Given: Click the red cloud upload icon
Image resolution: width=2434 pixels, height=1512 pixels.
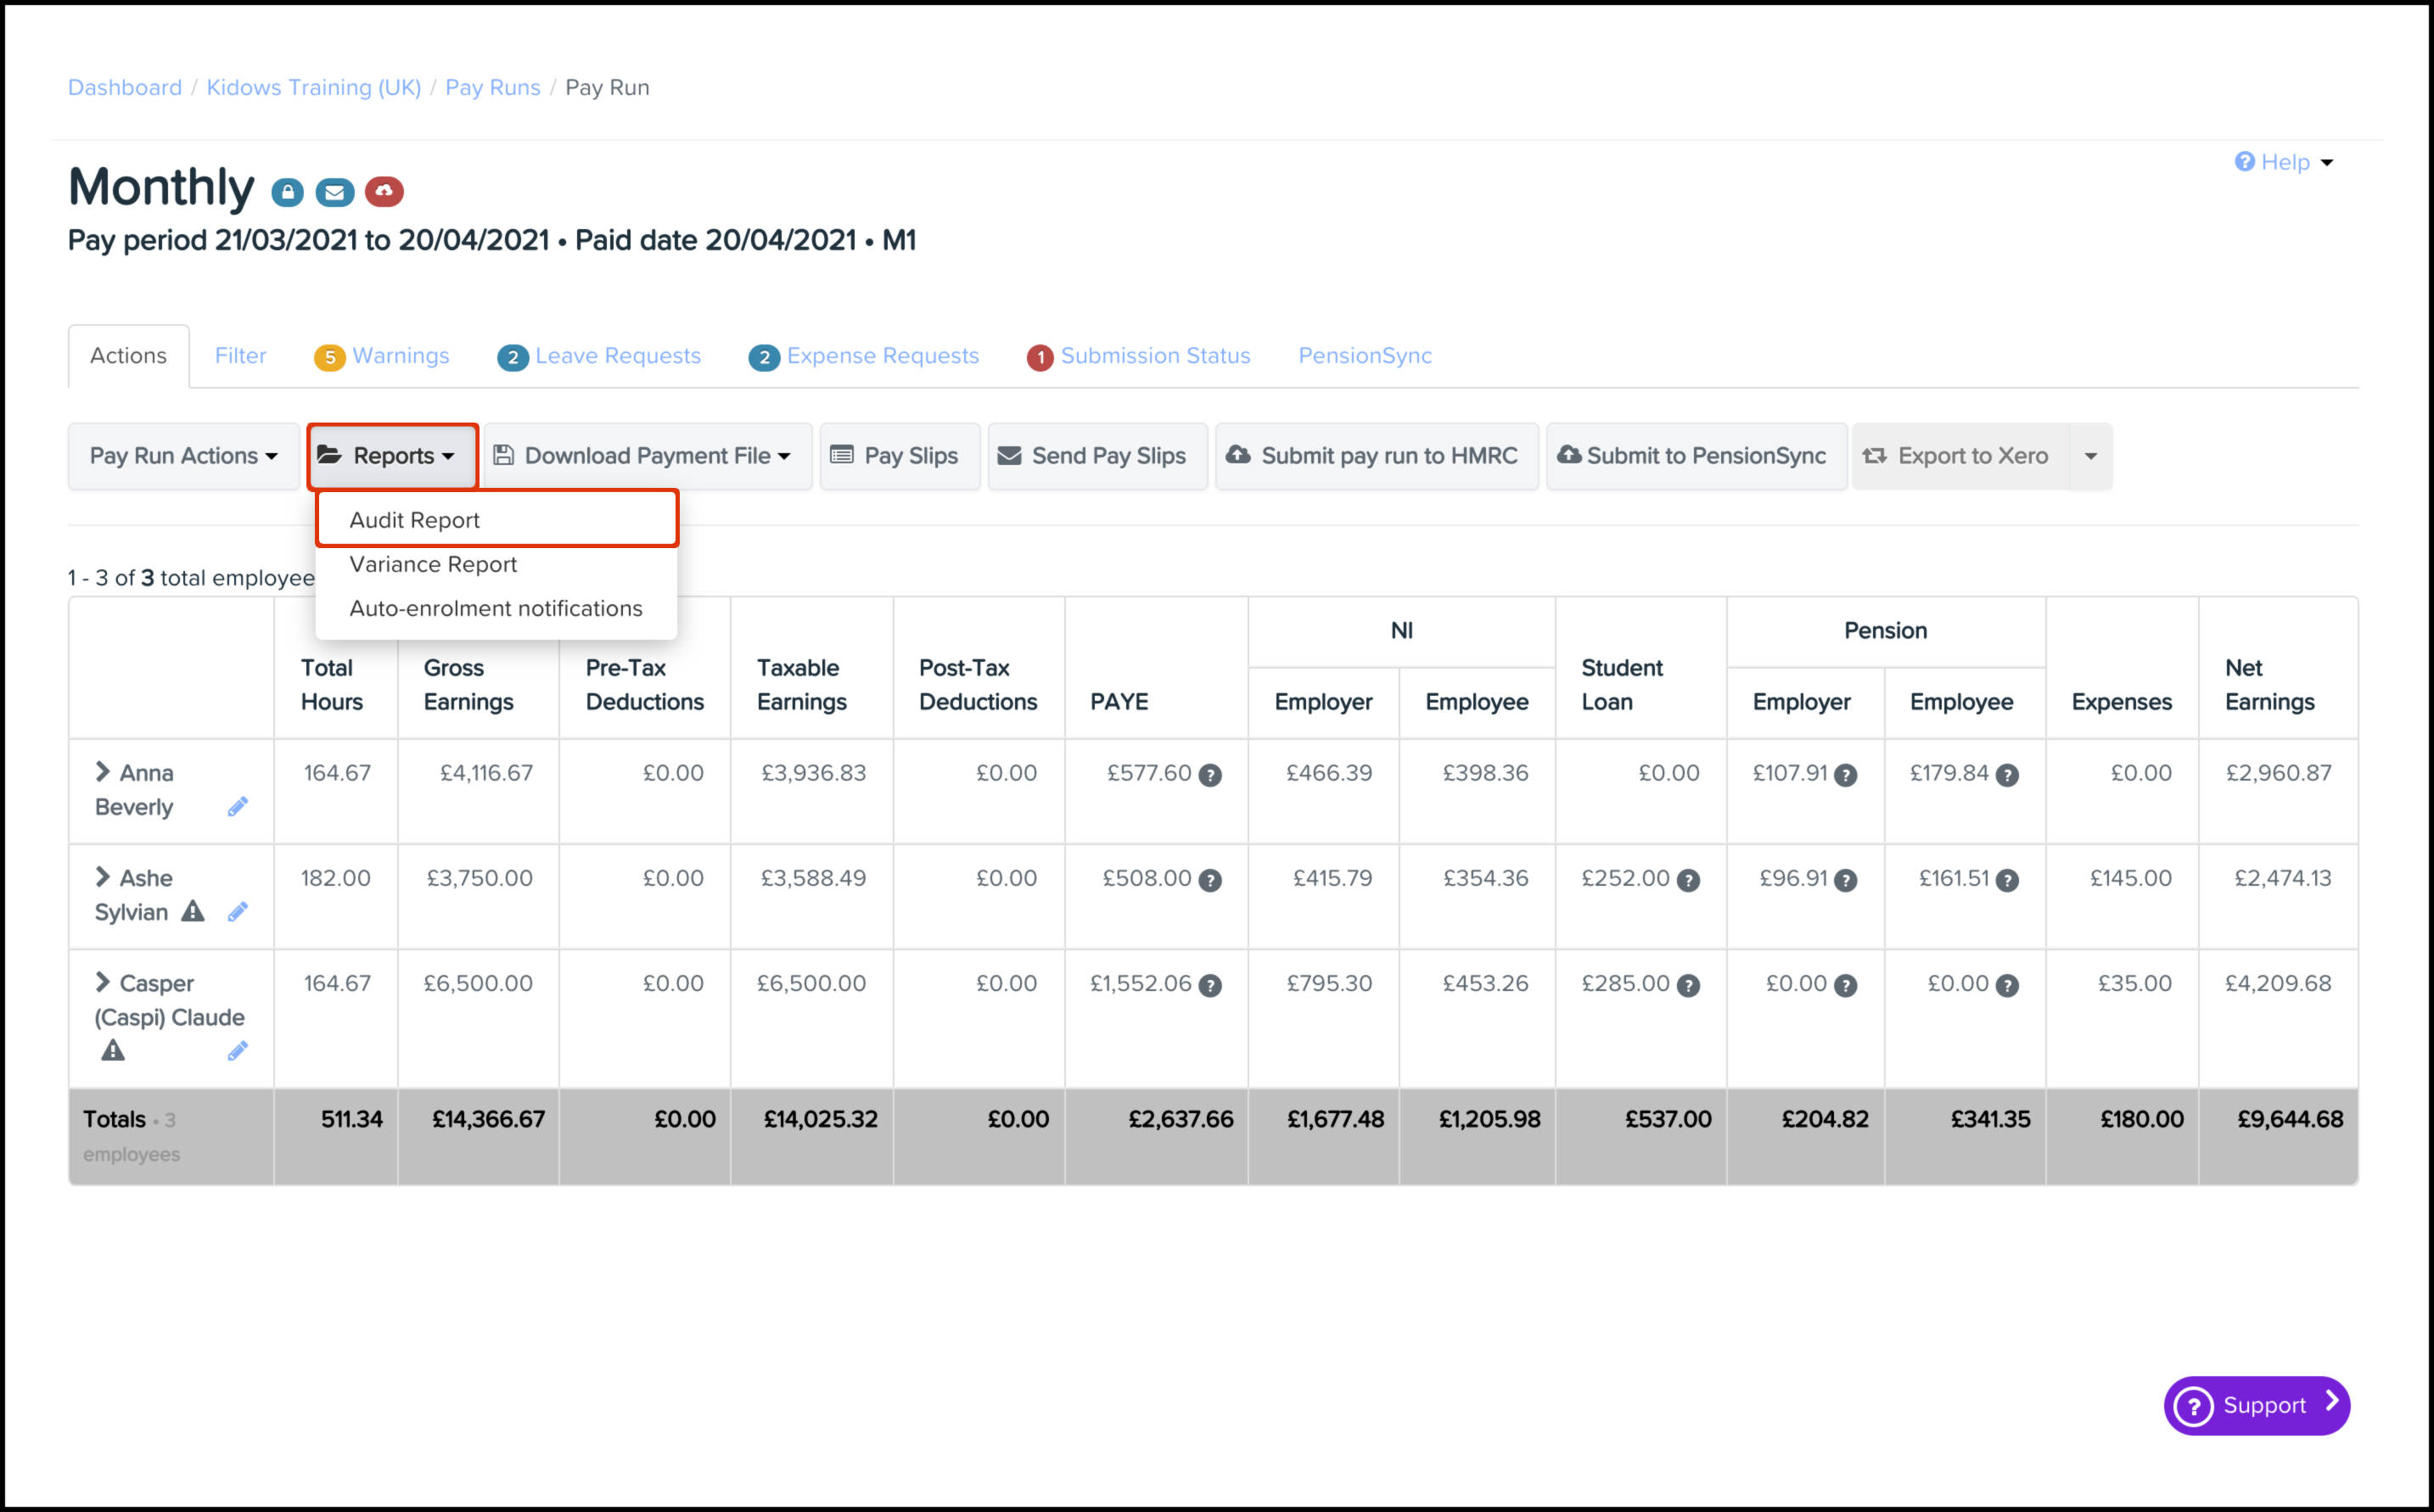Looking at the screenshot, I should [384, 191].
